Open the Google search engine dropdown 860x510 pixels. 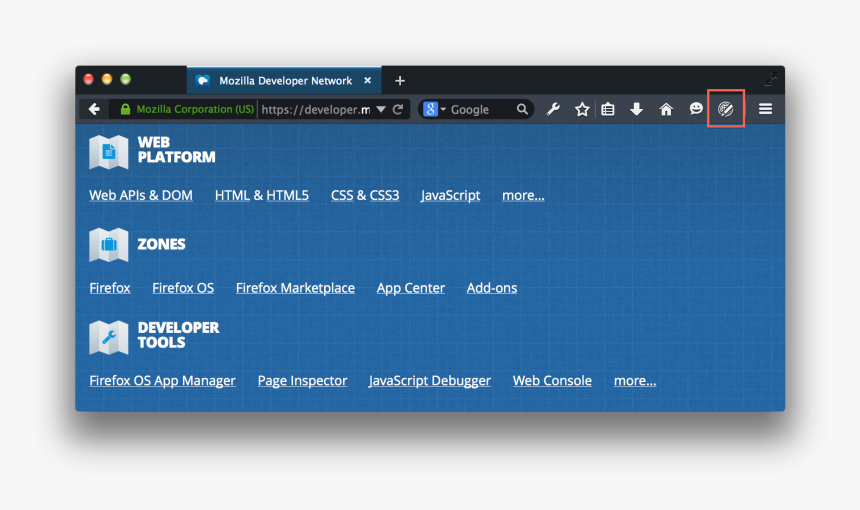coord(435,109)
